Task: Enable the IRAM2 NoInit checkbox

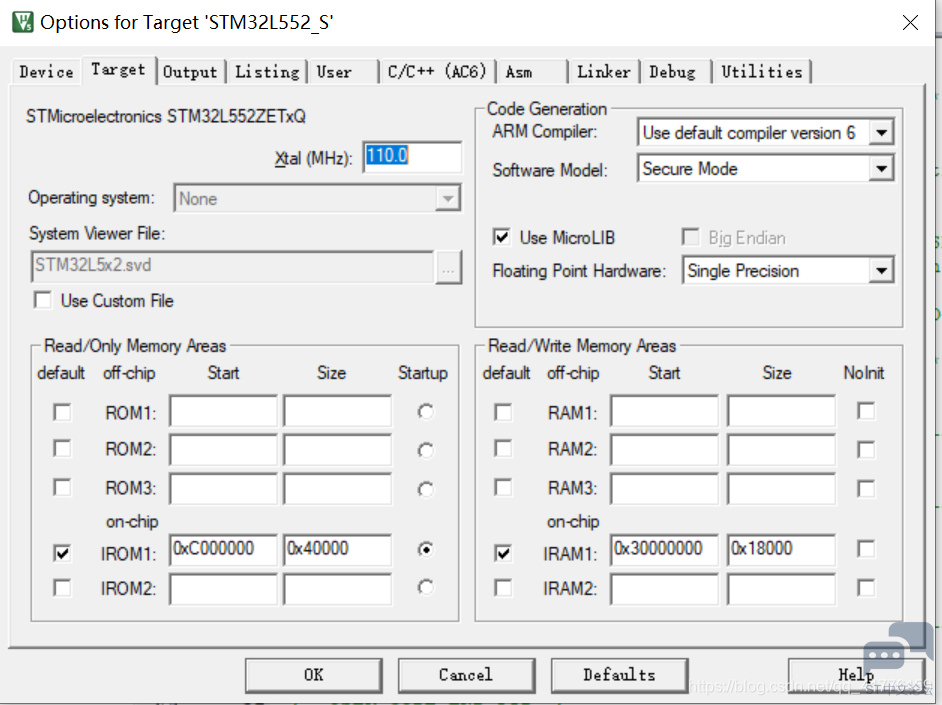Action: click(x=866, y=587)
